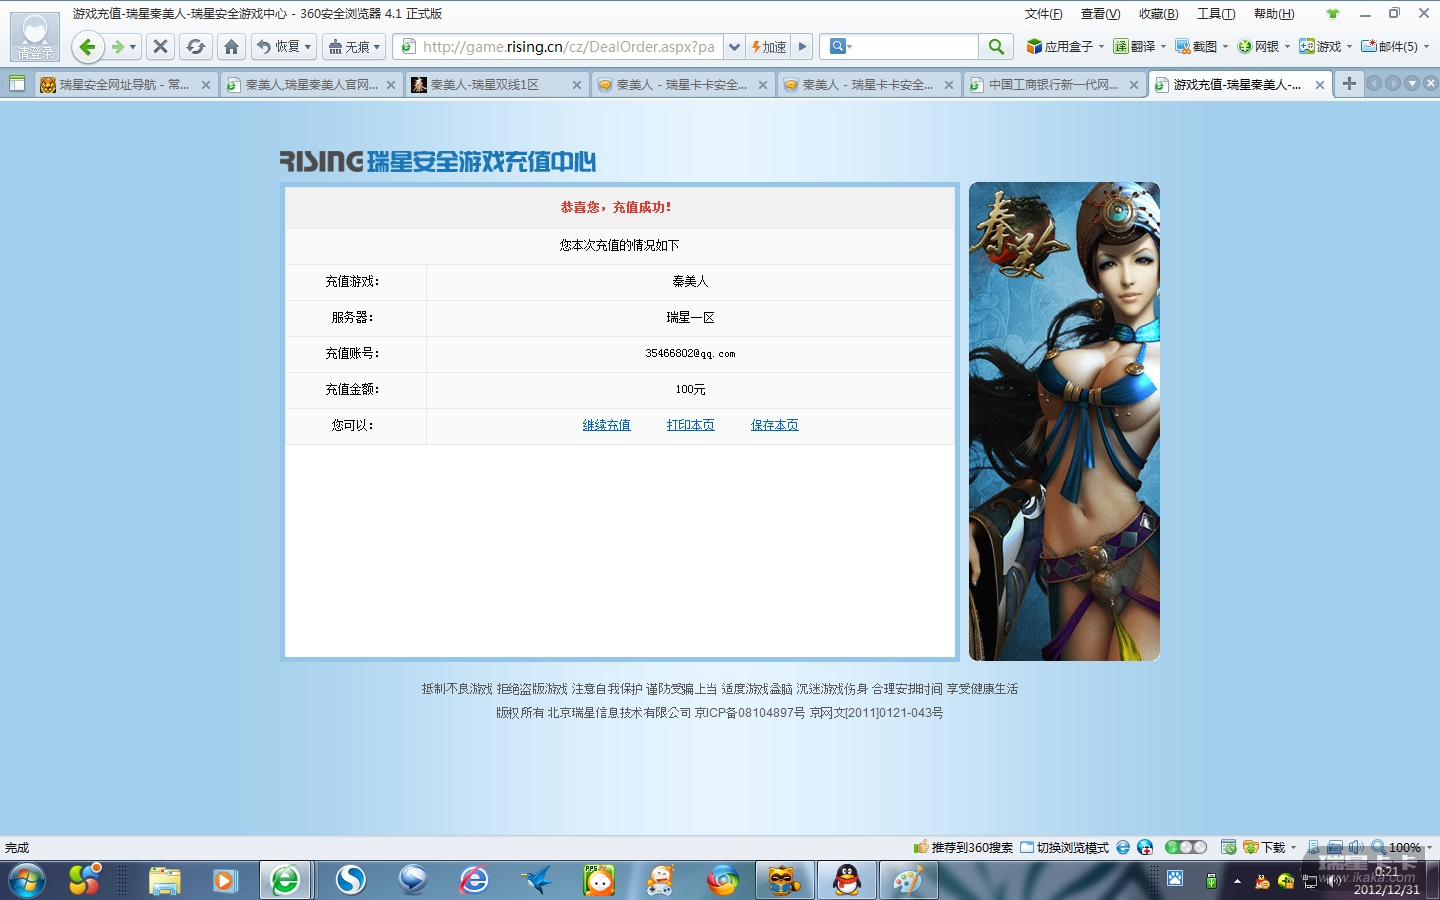This screenshot has width=1440, height=900.
Task: Click the status bar speaker mute icon
Action: click(x=1355, y=847)
